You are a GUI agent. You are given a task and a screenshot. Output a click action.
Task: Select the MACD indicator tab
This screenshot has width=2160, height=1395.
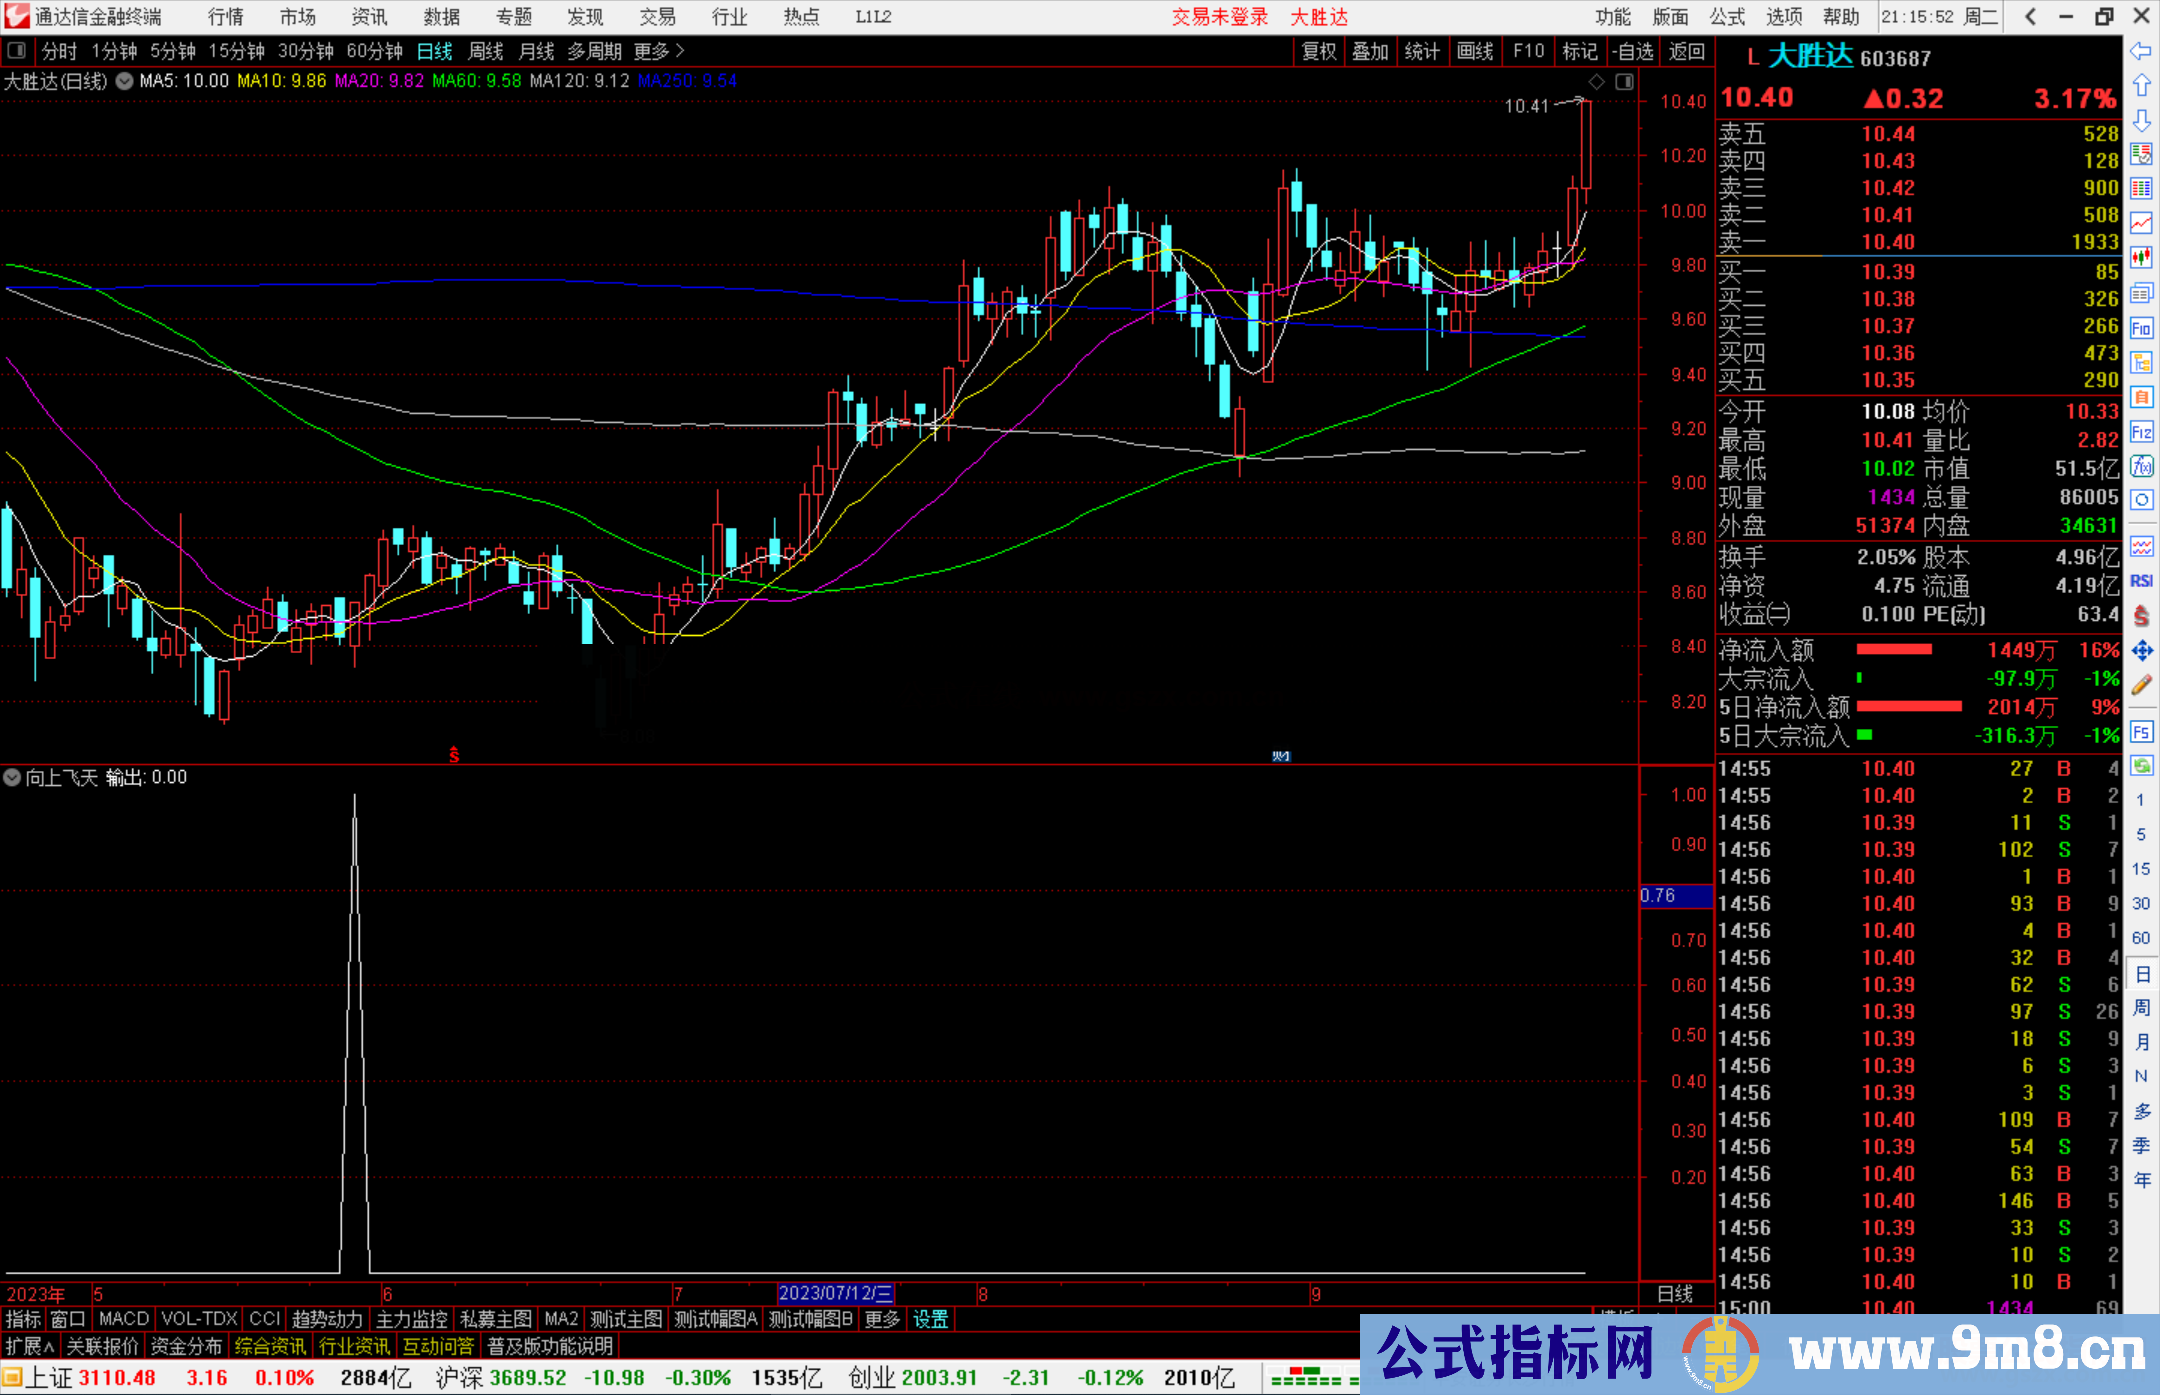(x=124, y=1319)
